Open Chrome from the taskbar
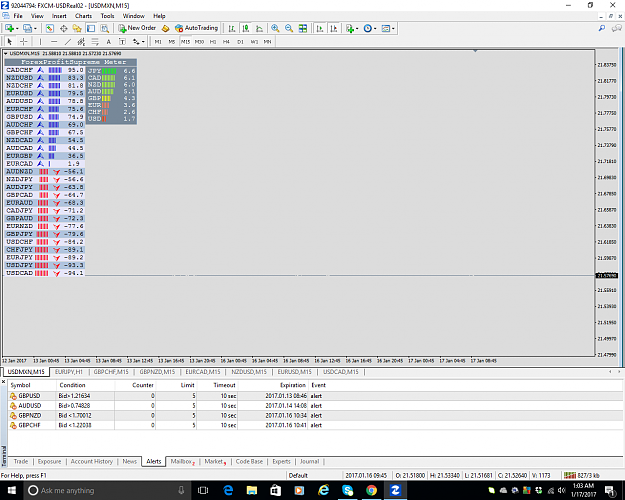Screen dimensions: 625x500 371,490
